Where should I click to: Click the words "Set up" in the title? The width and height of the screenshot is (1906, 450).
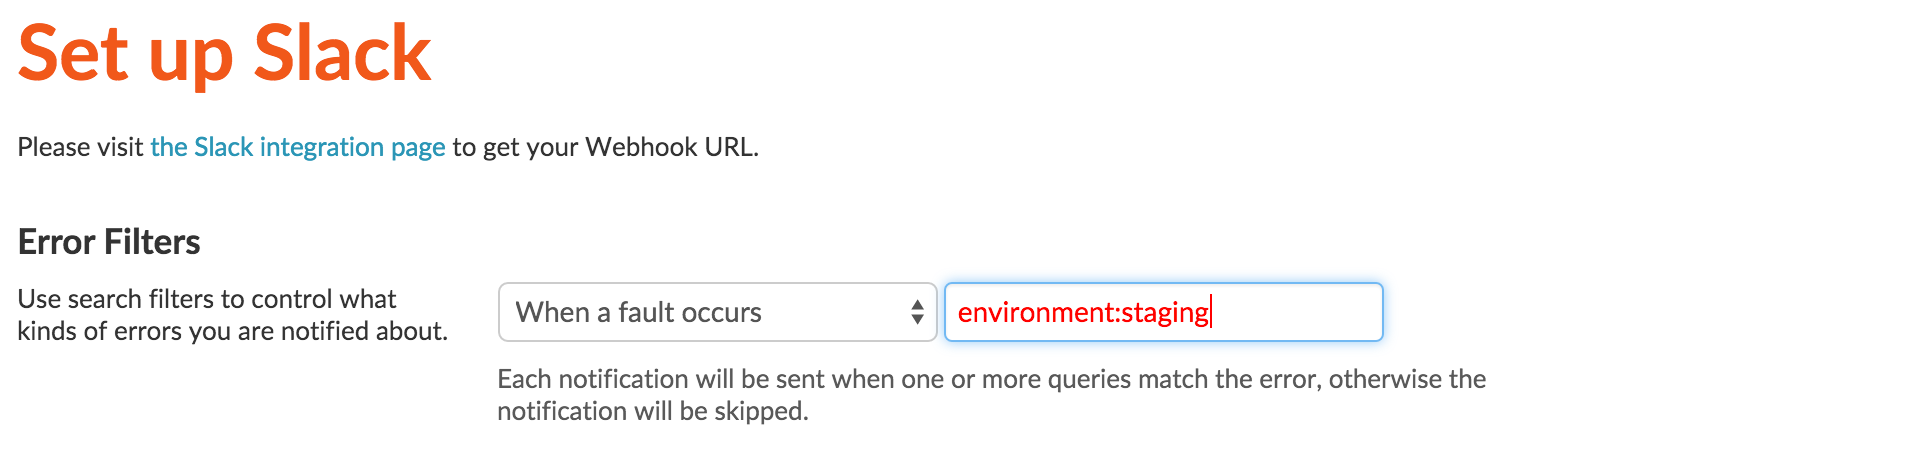pos(125,54)
